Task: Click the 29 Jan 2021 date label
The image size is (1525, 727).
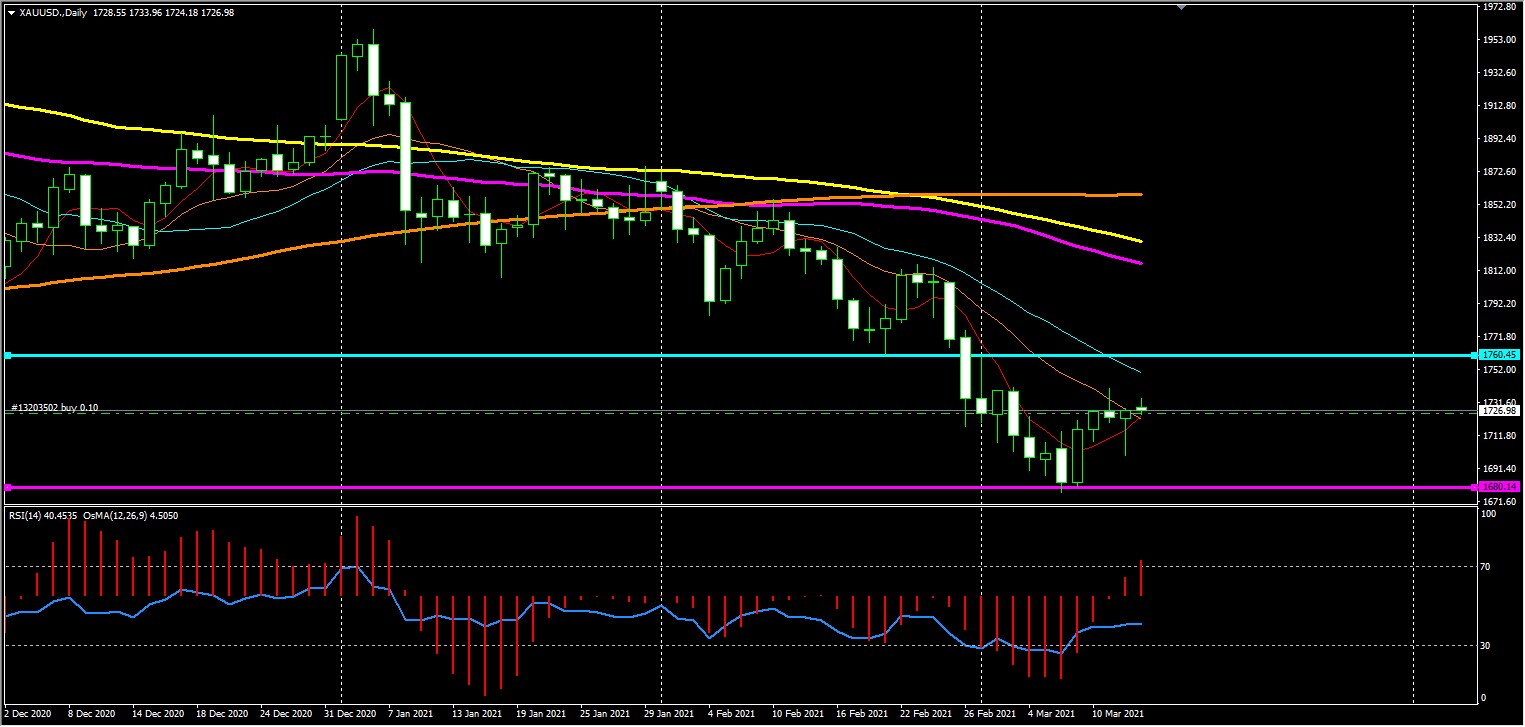Action: [669, 715]
